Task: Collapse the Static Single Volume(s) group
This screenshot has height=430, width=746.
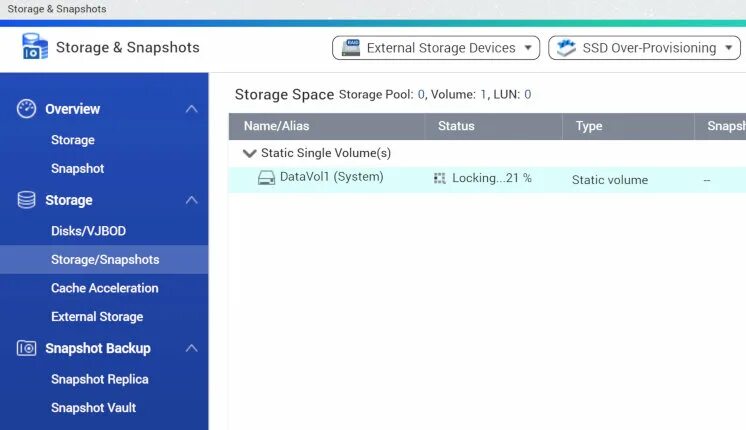Action: tap(249, 154)
